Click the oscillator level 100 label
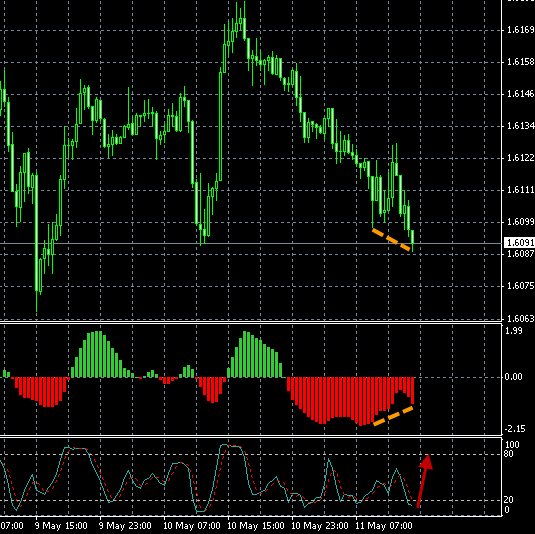535x534 pixels. tap(512, 445)
